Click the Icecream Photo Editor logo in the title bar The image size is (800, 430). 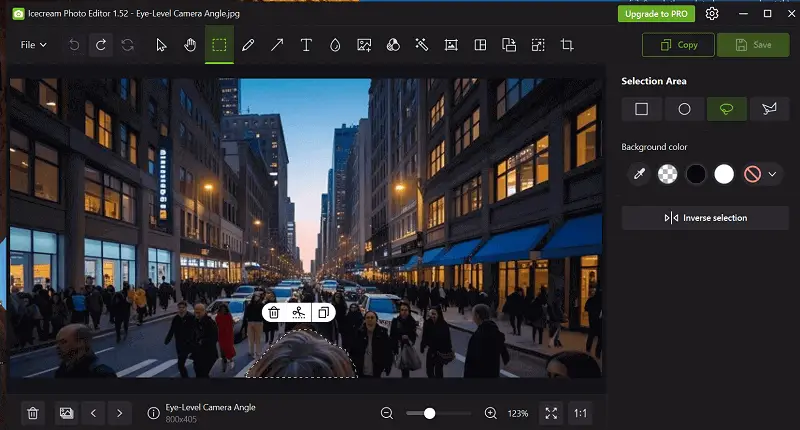(18, 14)
